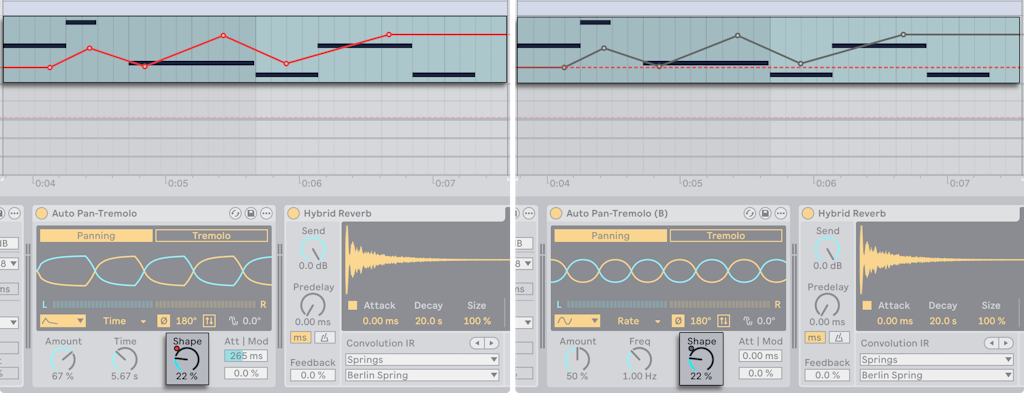
Task: Open the Time mode dropdown in Auto Pan-Tremolo
Action: [x=124, y=321]
